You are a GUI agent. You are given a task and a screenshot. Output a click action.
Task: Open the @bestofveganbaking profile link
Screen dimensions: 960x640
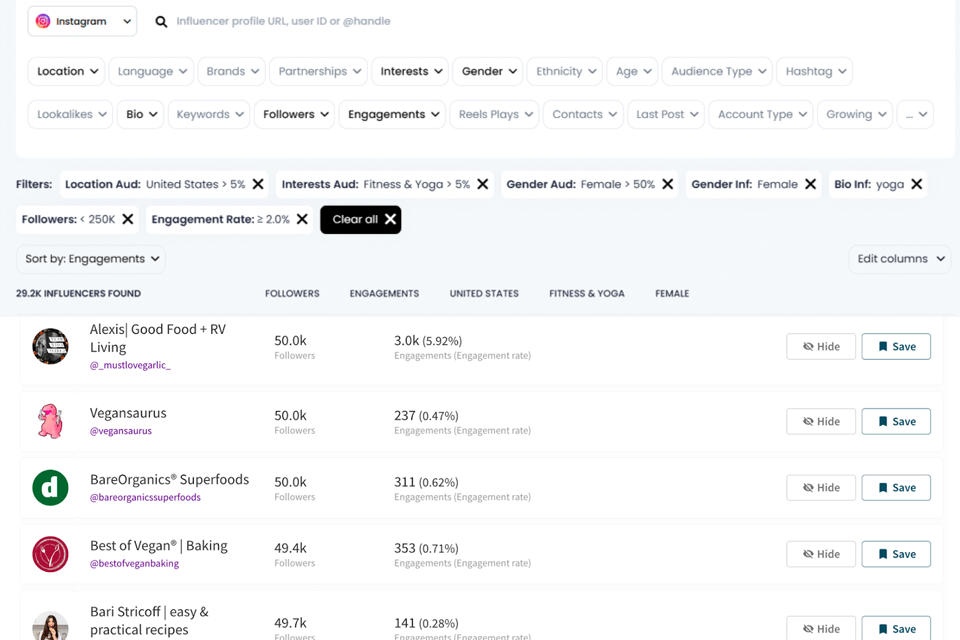click(134, 563)
